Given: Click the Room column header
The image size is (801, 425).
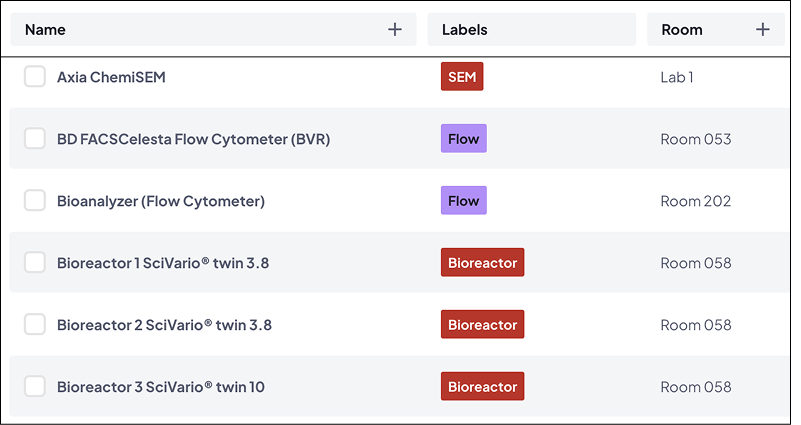Looking at the screenshot, I should 682,30.
